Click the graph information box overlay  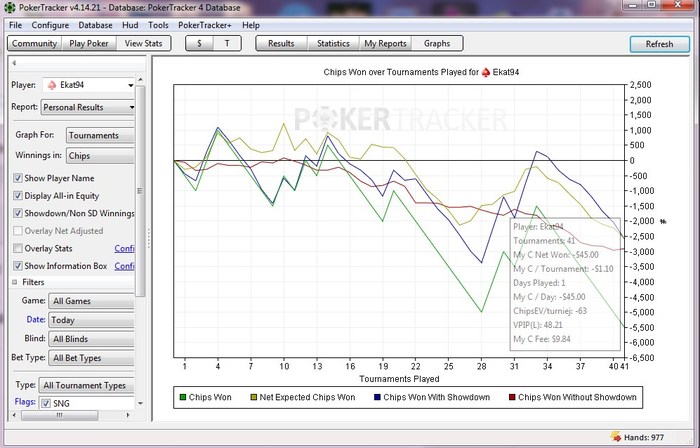565,284
